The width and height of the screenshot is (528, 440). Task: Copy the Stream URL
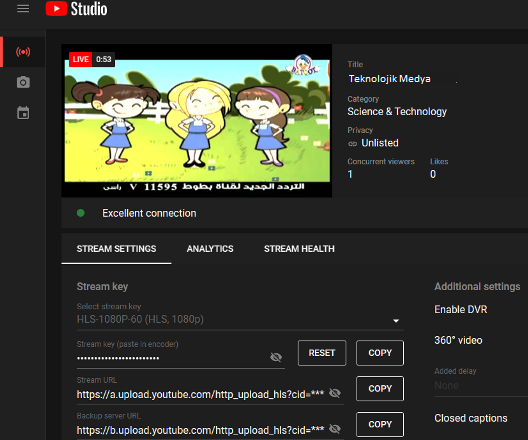tap(380, 388)
